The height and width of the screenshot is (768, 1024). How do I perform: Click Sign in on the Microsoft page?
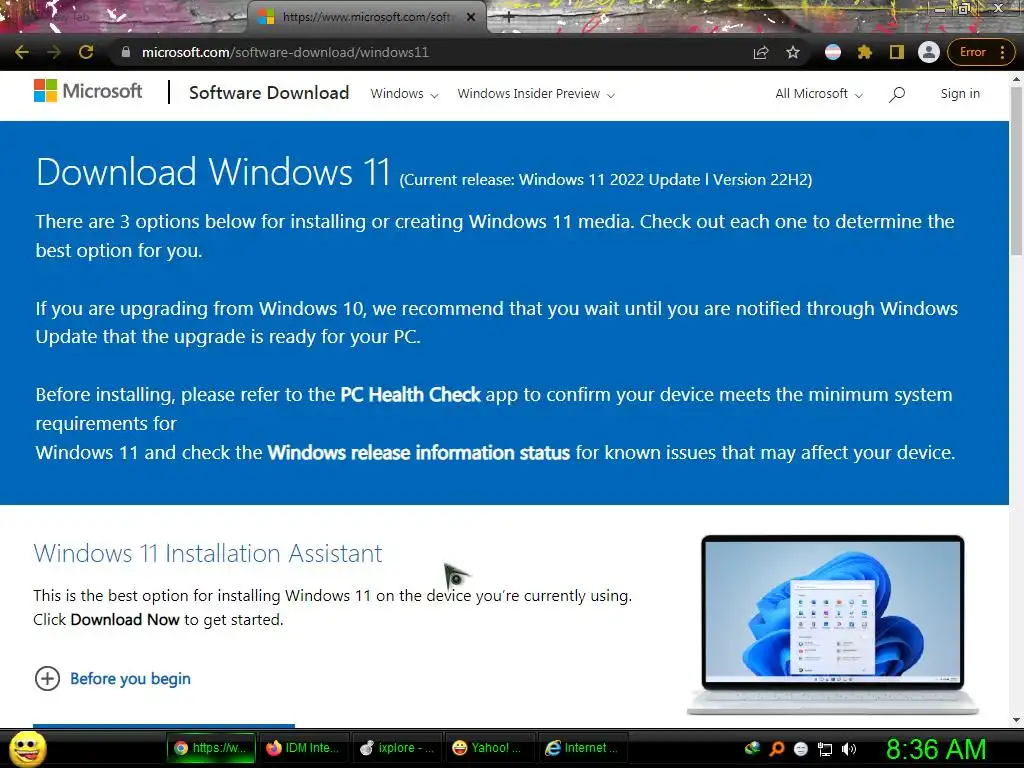coord(960,93)
